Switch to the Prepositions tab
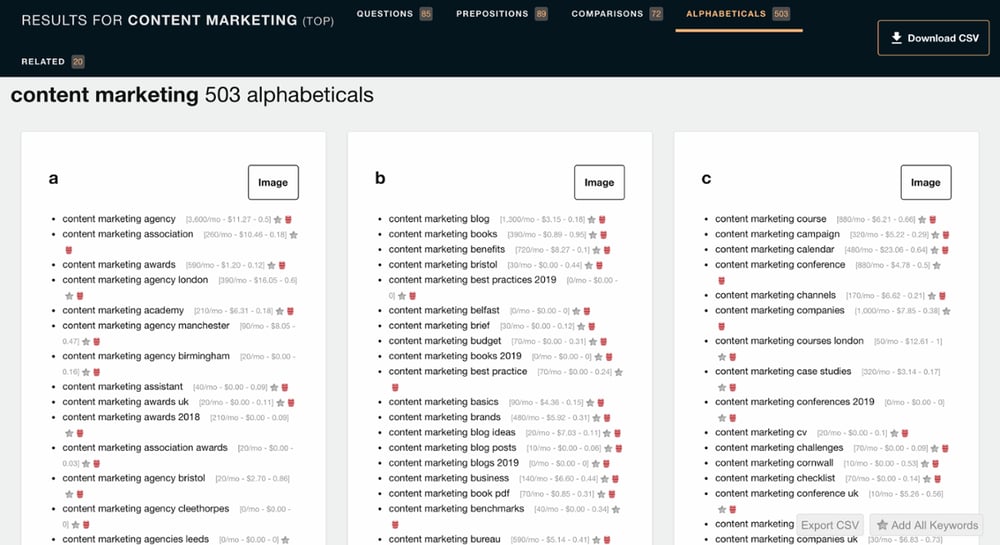The width and height of the screenshot is (1000, 545). point(502,13)
